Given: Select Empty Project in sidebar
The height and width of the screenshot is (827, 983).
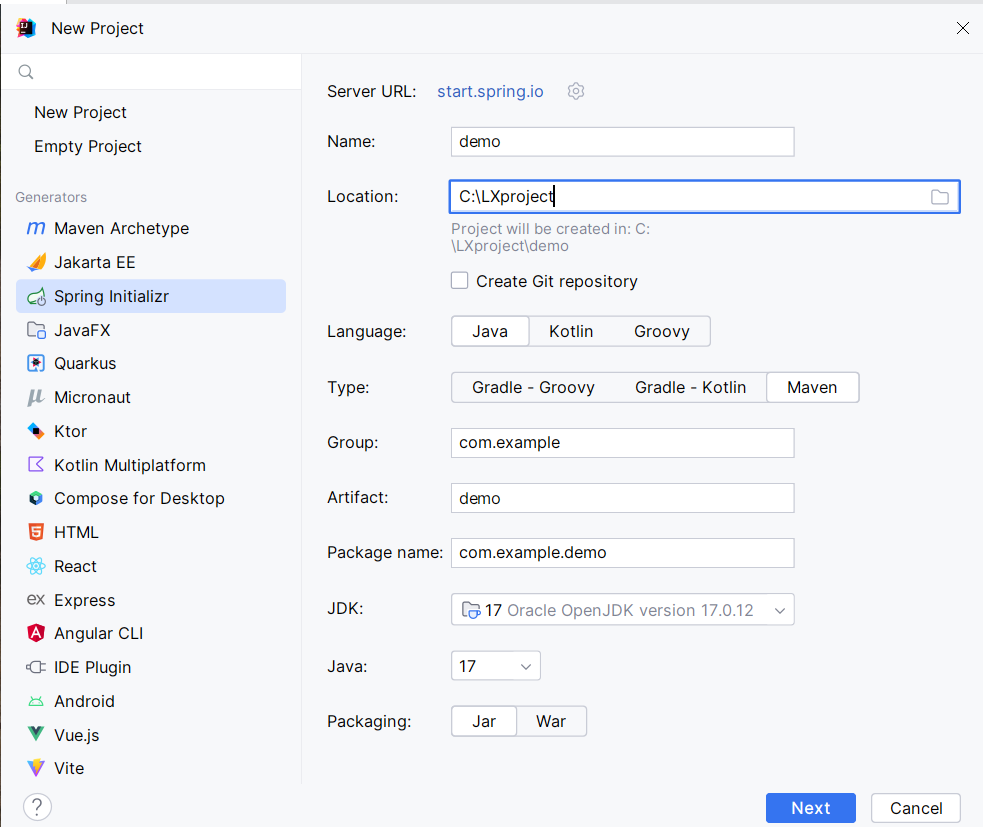Looking at the screenshot, I should pos(88,146).
